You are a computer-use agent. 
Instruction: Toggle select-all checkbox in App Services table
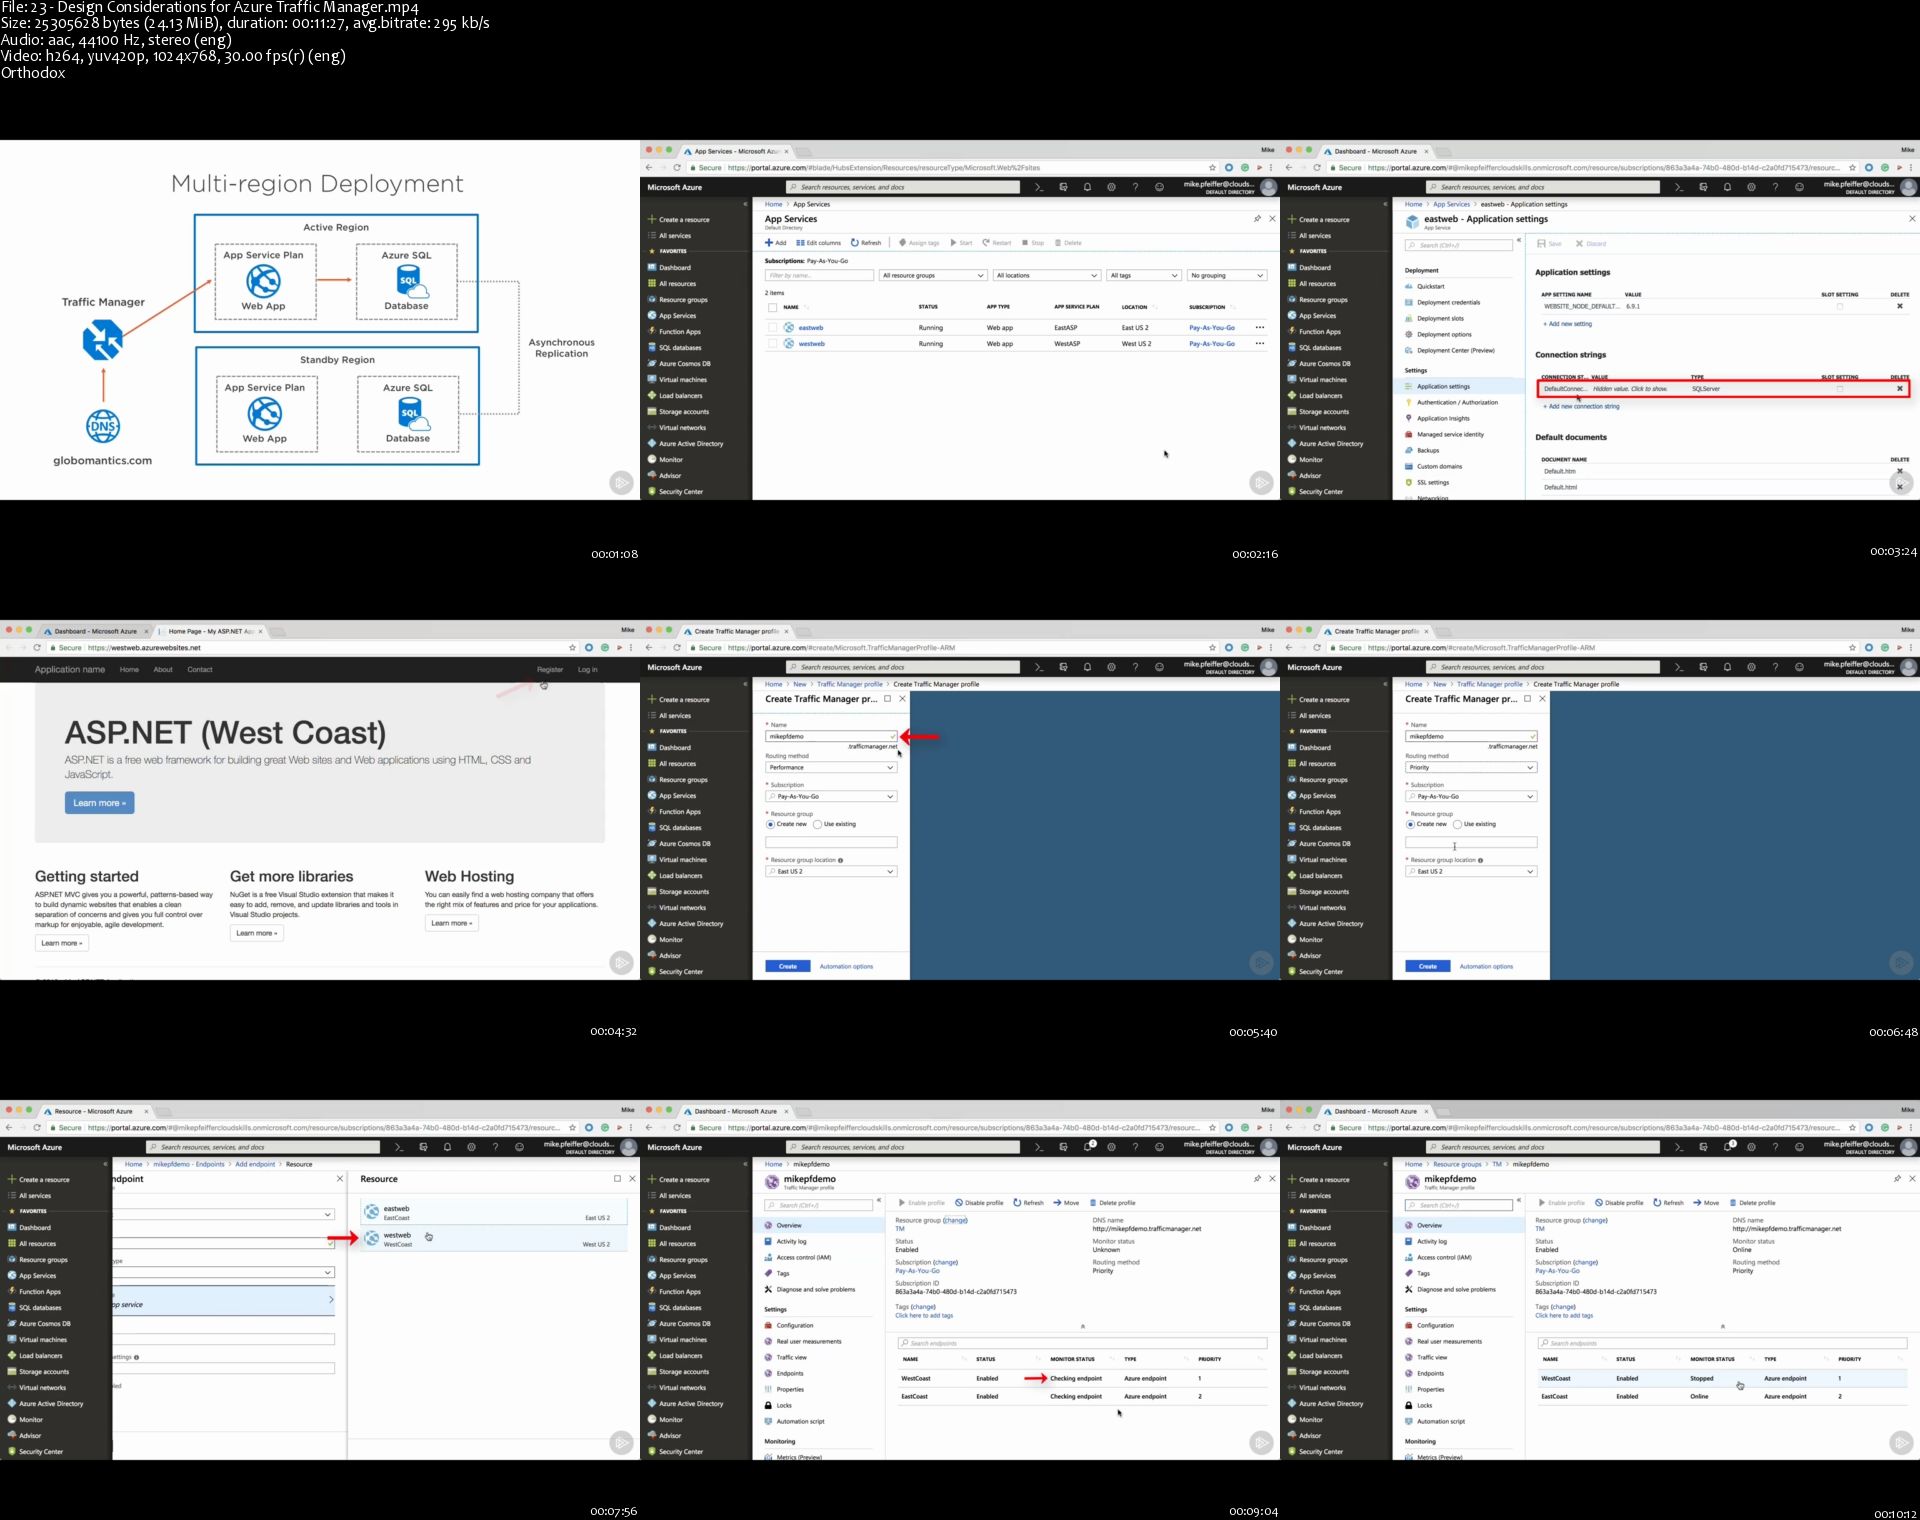[772, 308]
